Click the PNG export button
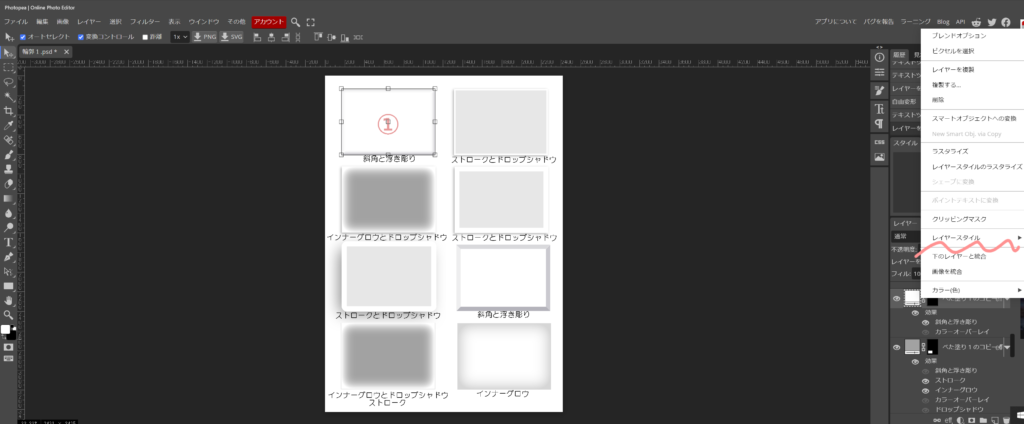The width and height of the screenshot is (1024, 424). click(205, 37)
